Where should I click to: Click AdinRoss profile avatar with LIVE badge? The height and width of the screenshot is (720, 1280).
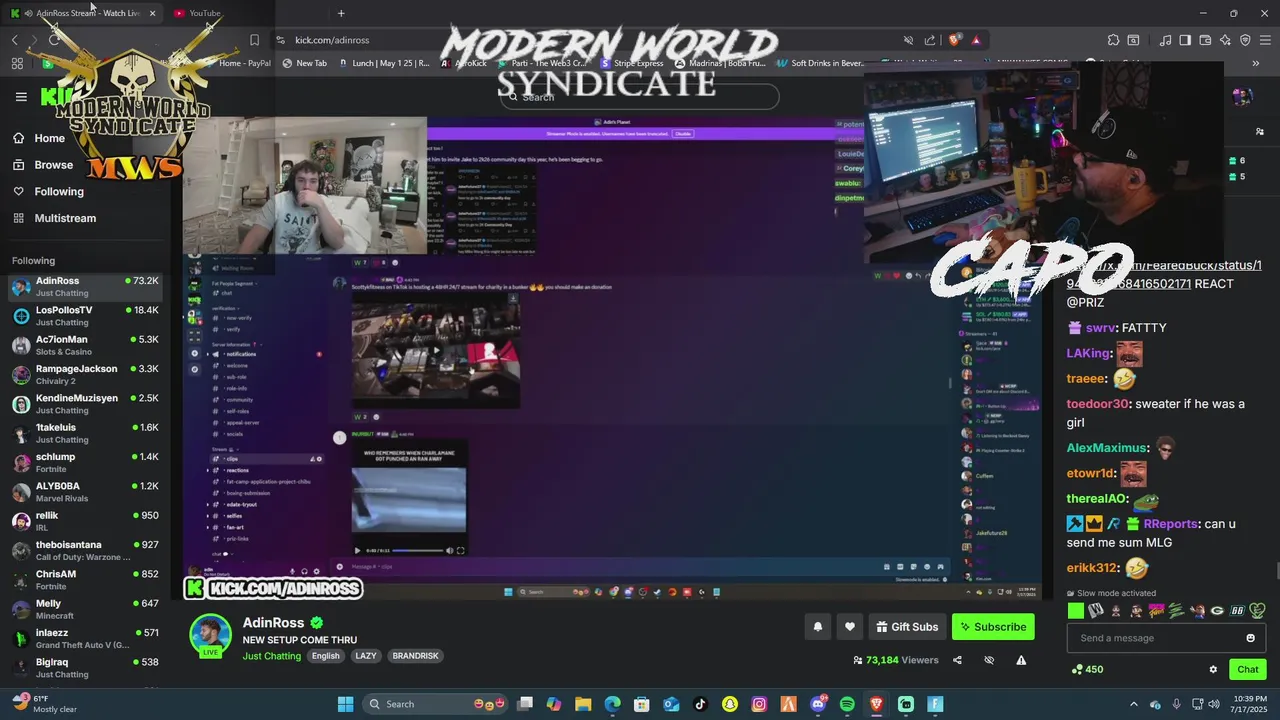(210, 636)
